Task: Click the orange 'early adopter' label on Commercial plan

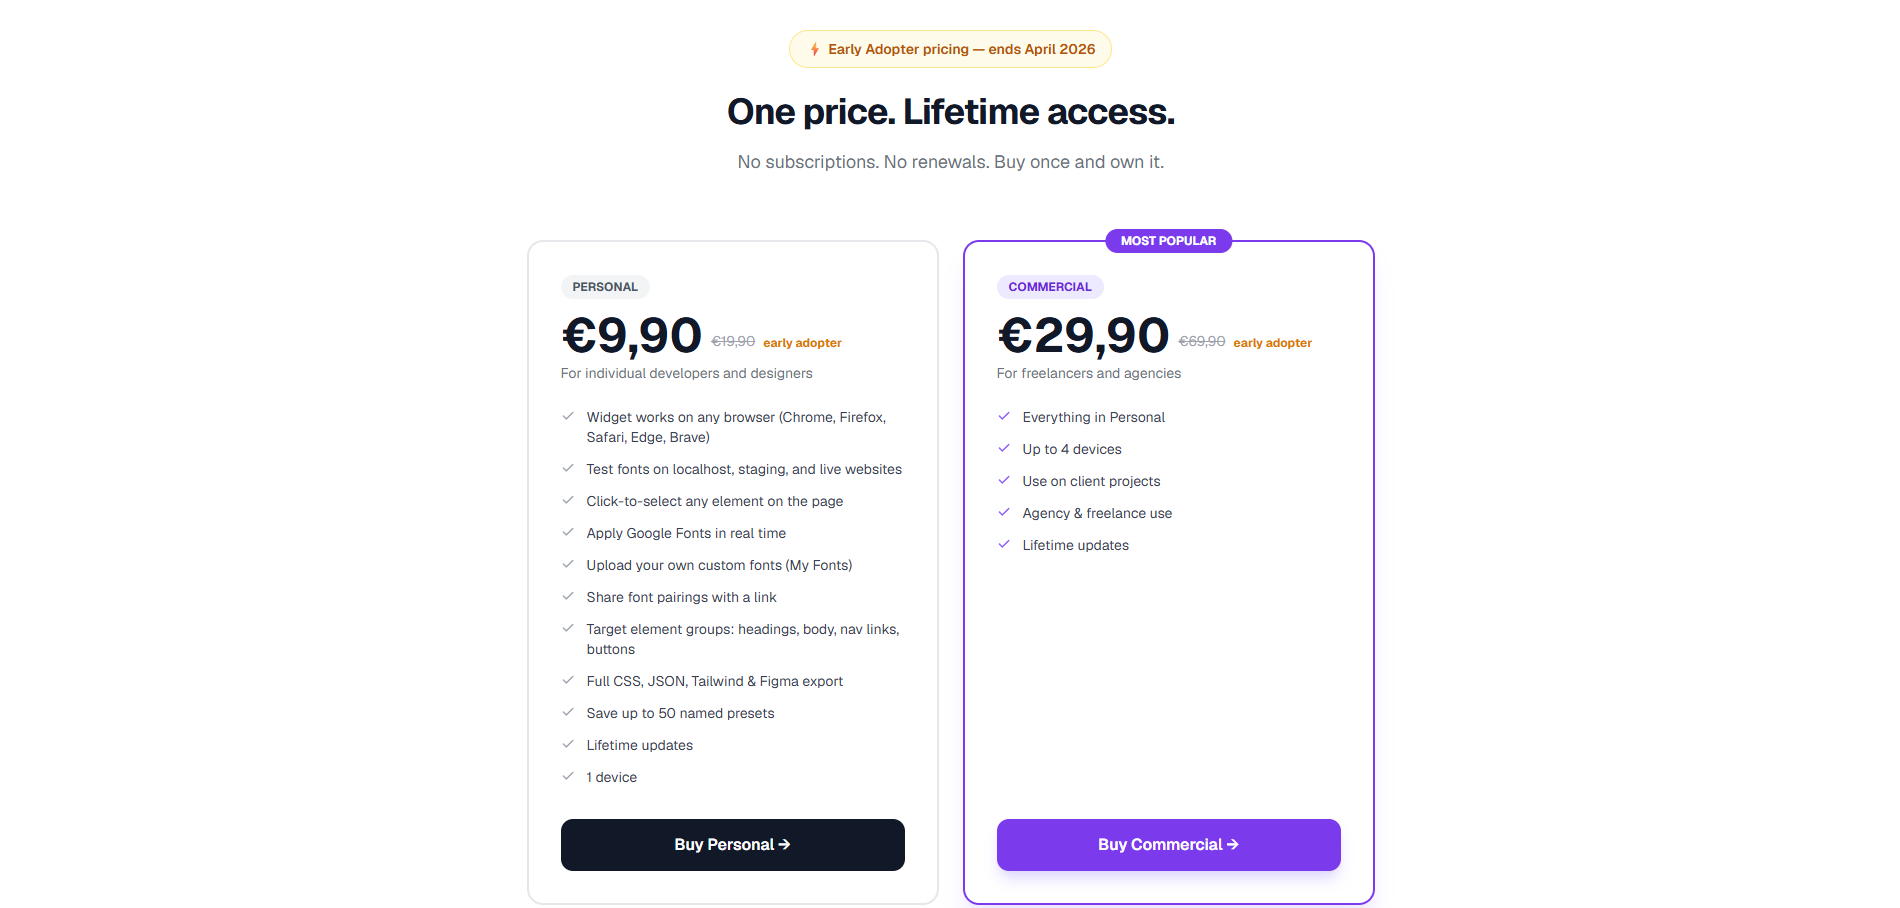Action: click(x=1271, y=342)
